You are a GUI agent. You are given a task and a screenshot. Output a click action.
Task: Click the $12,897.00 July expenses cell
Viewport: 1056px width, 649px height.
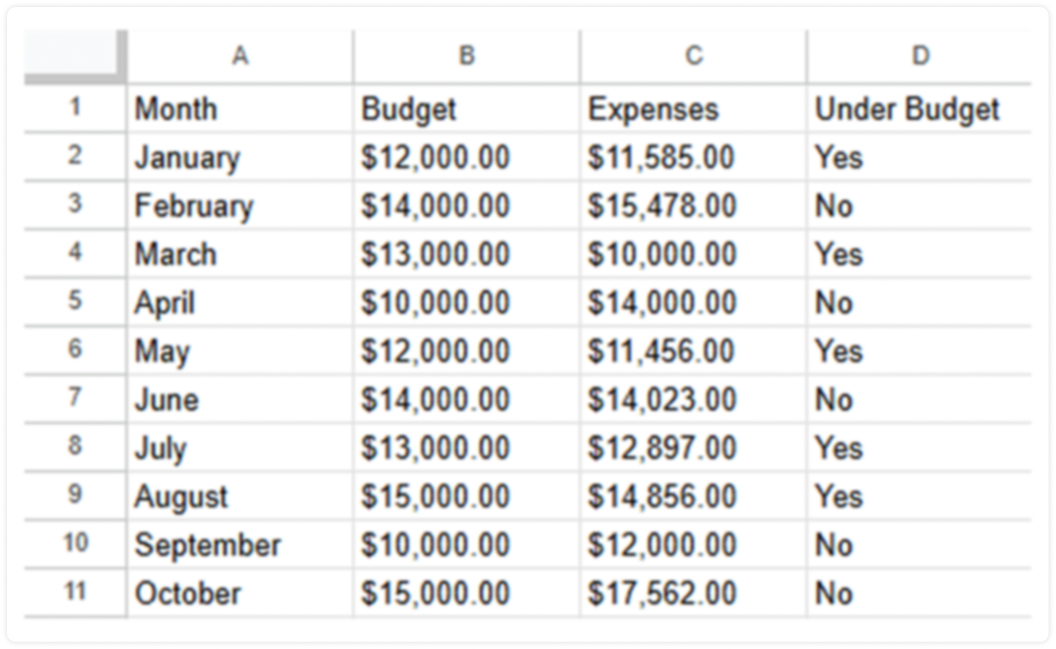693,448
